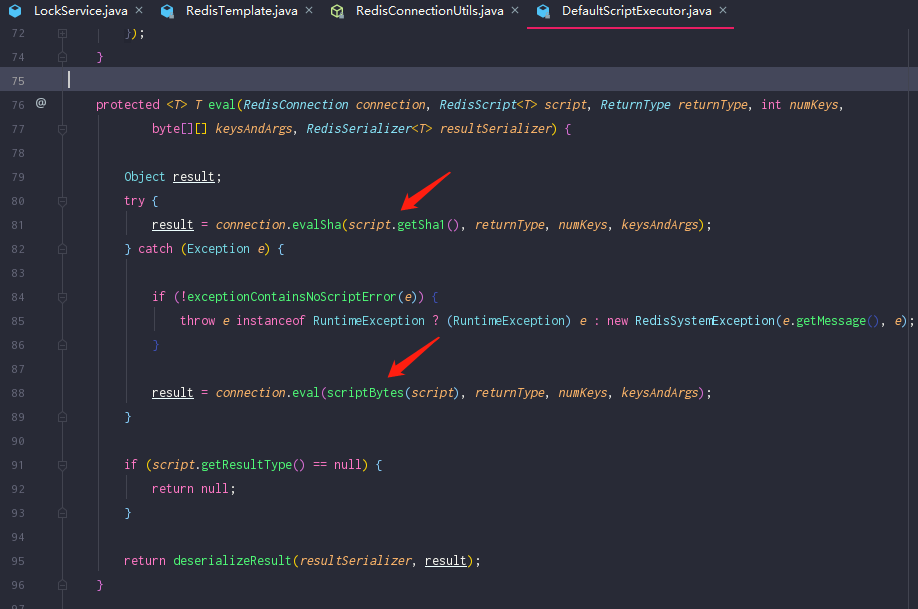
Task: Collapse the try block fold at line 80
Action: 62,200
